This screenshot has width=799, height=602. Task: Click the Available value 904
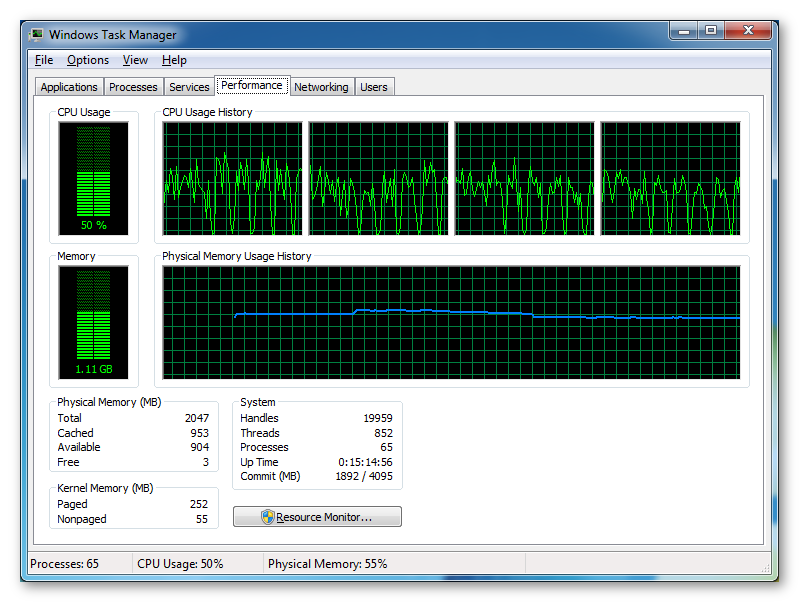click(200, 447)
